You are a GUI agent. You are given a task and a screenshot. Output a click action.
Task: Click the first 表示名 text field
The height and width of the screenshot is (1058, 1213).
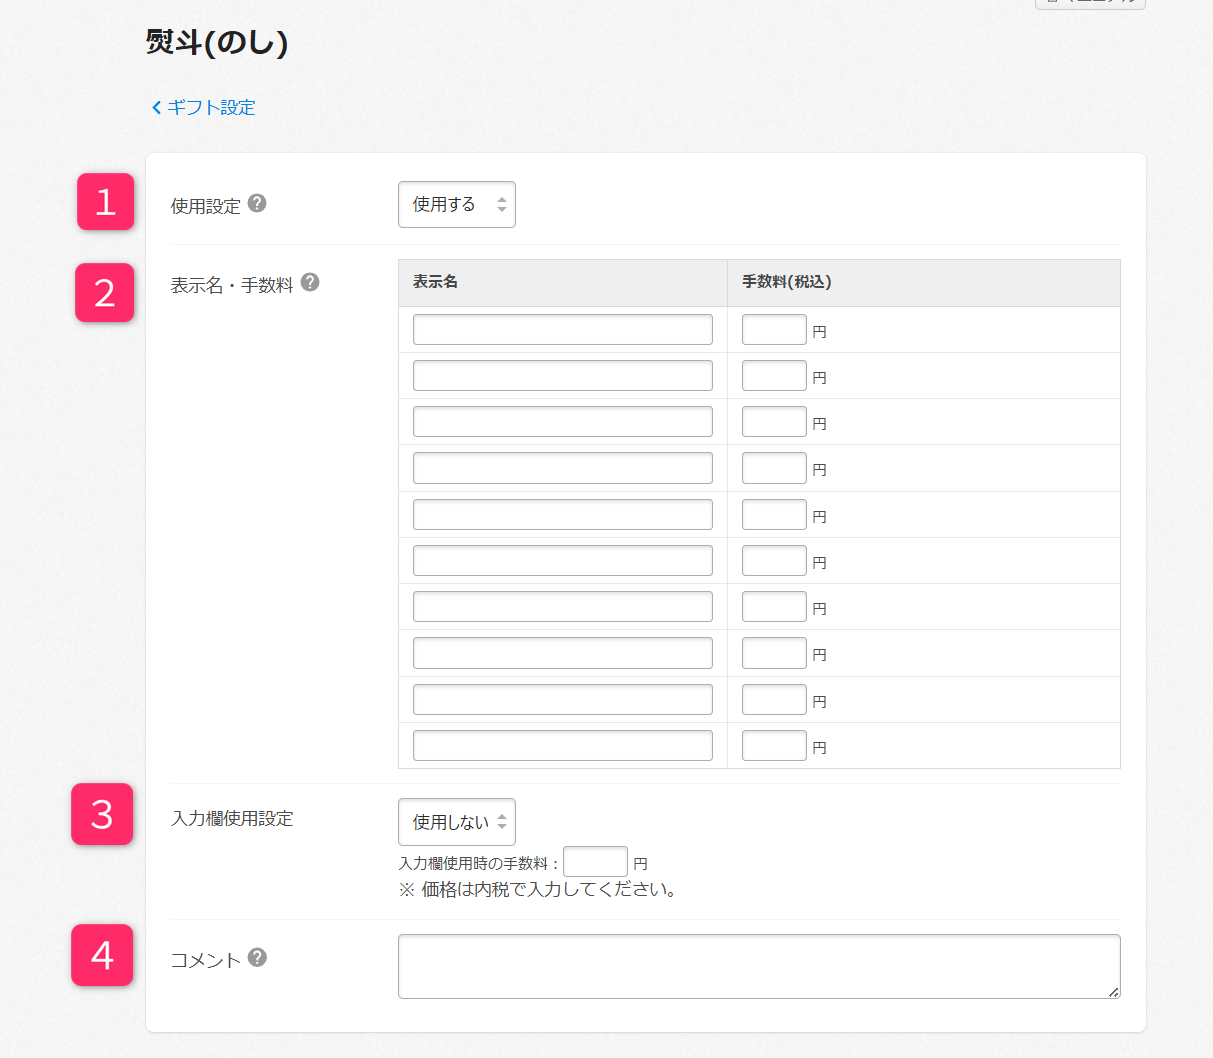pos(562,330)
